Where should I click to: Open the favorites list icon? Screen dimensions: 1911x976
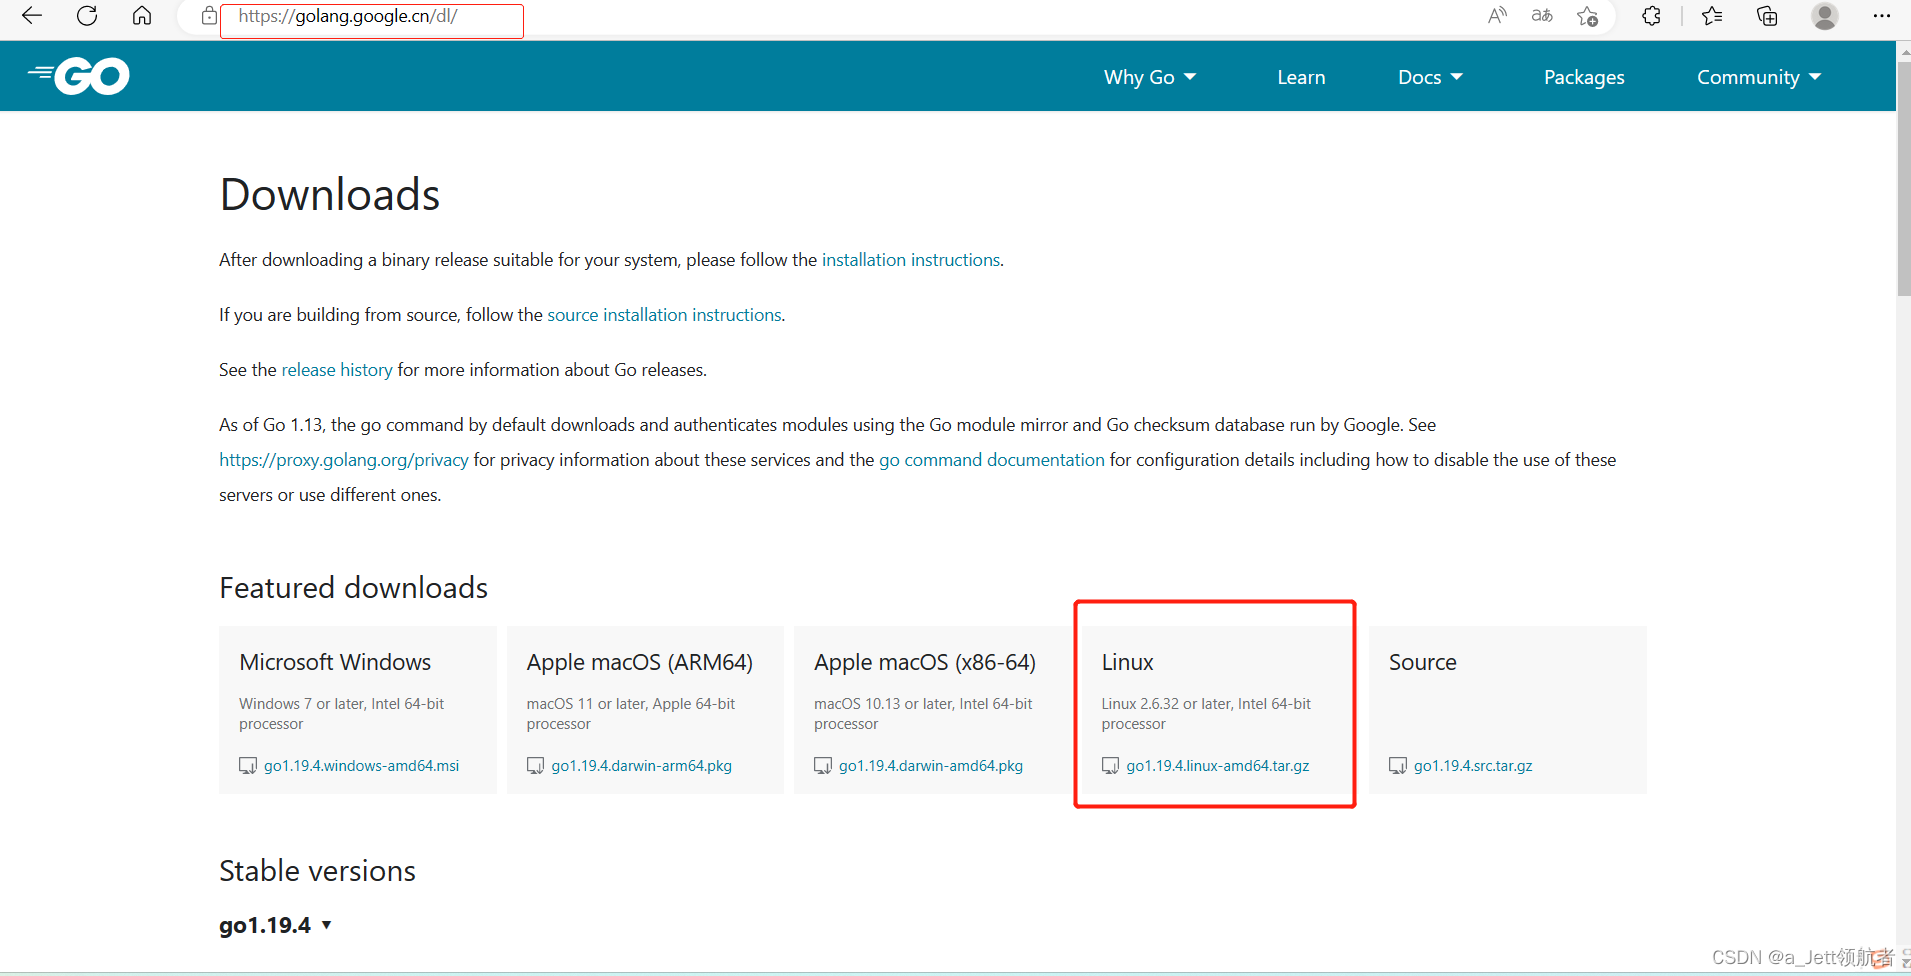pos(1712,15)
